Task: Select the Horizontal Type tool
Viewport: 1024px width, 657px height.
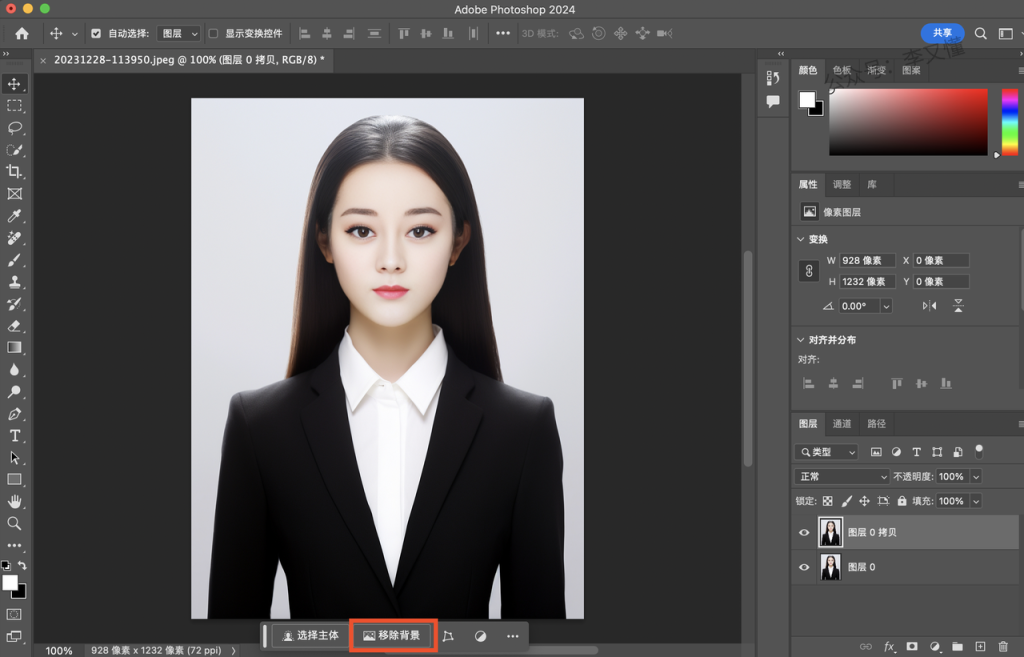Action: pyautogui.click(x=15, y=436)
